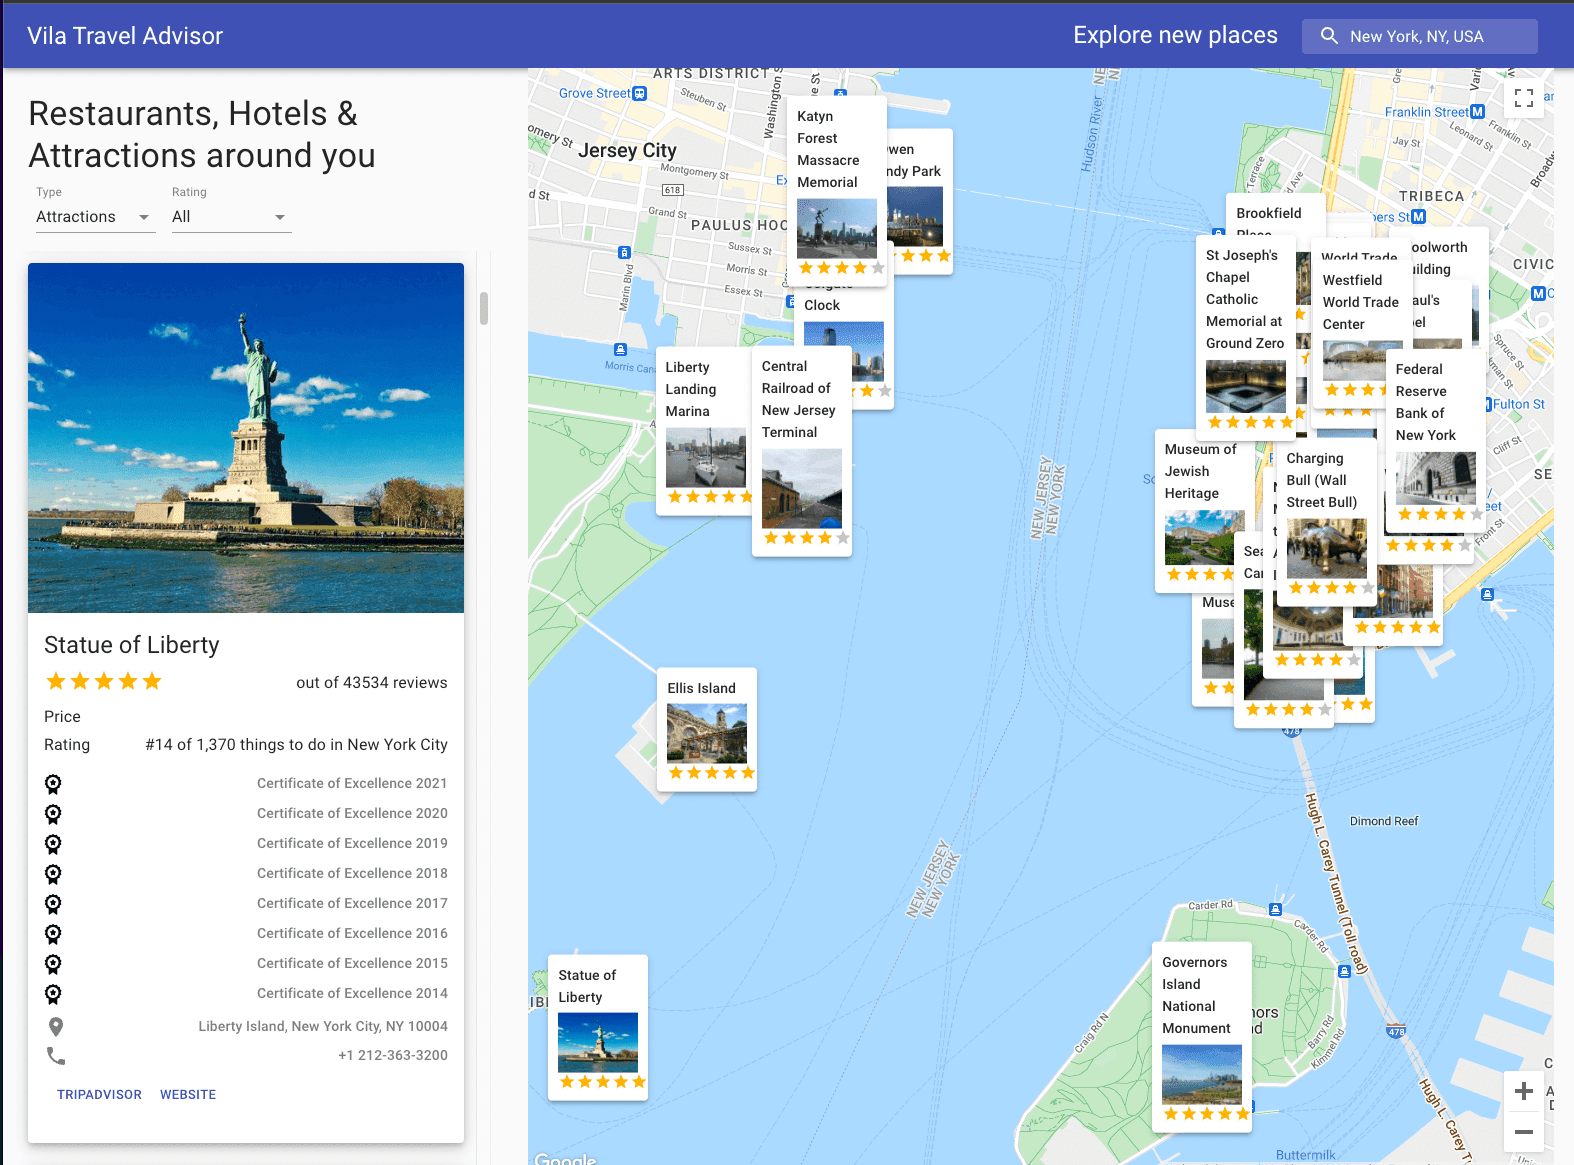Click the Statue of Liberty large photo
Viewport: 1574px width, 1165px height.
coord(246,438)
